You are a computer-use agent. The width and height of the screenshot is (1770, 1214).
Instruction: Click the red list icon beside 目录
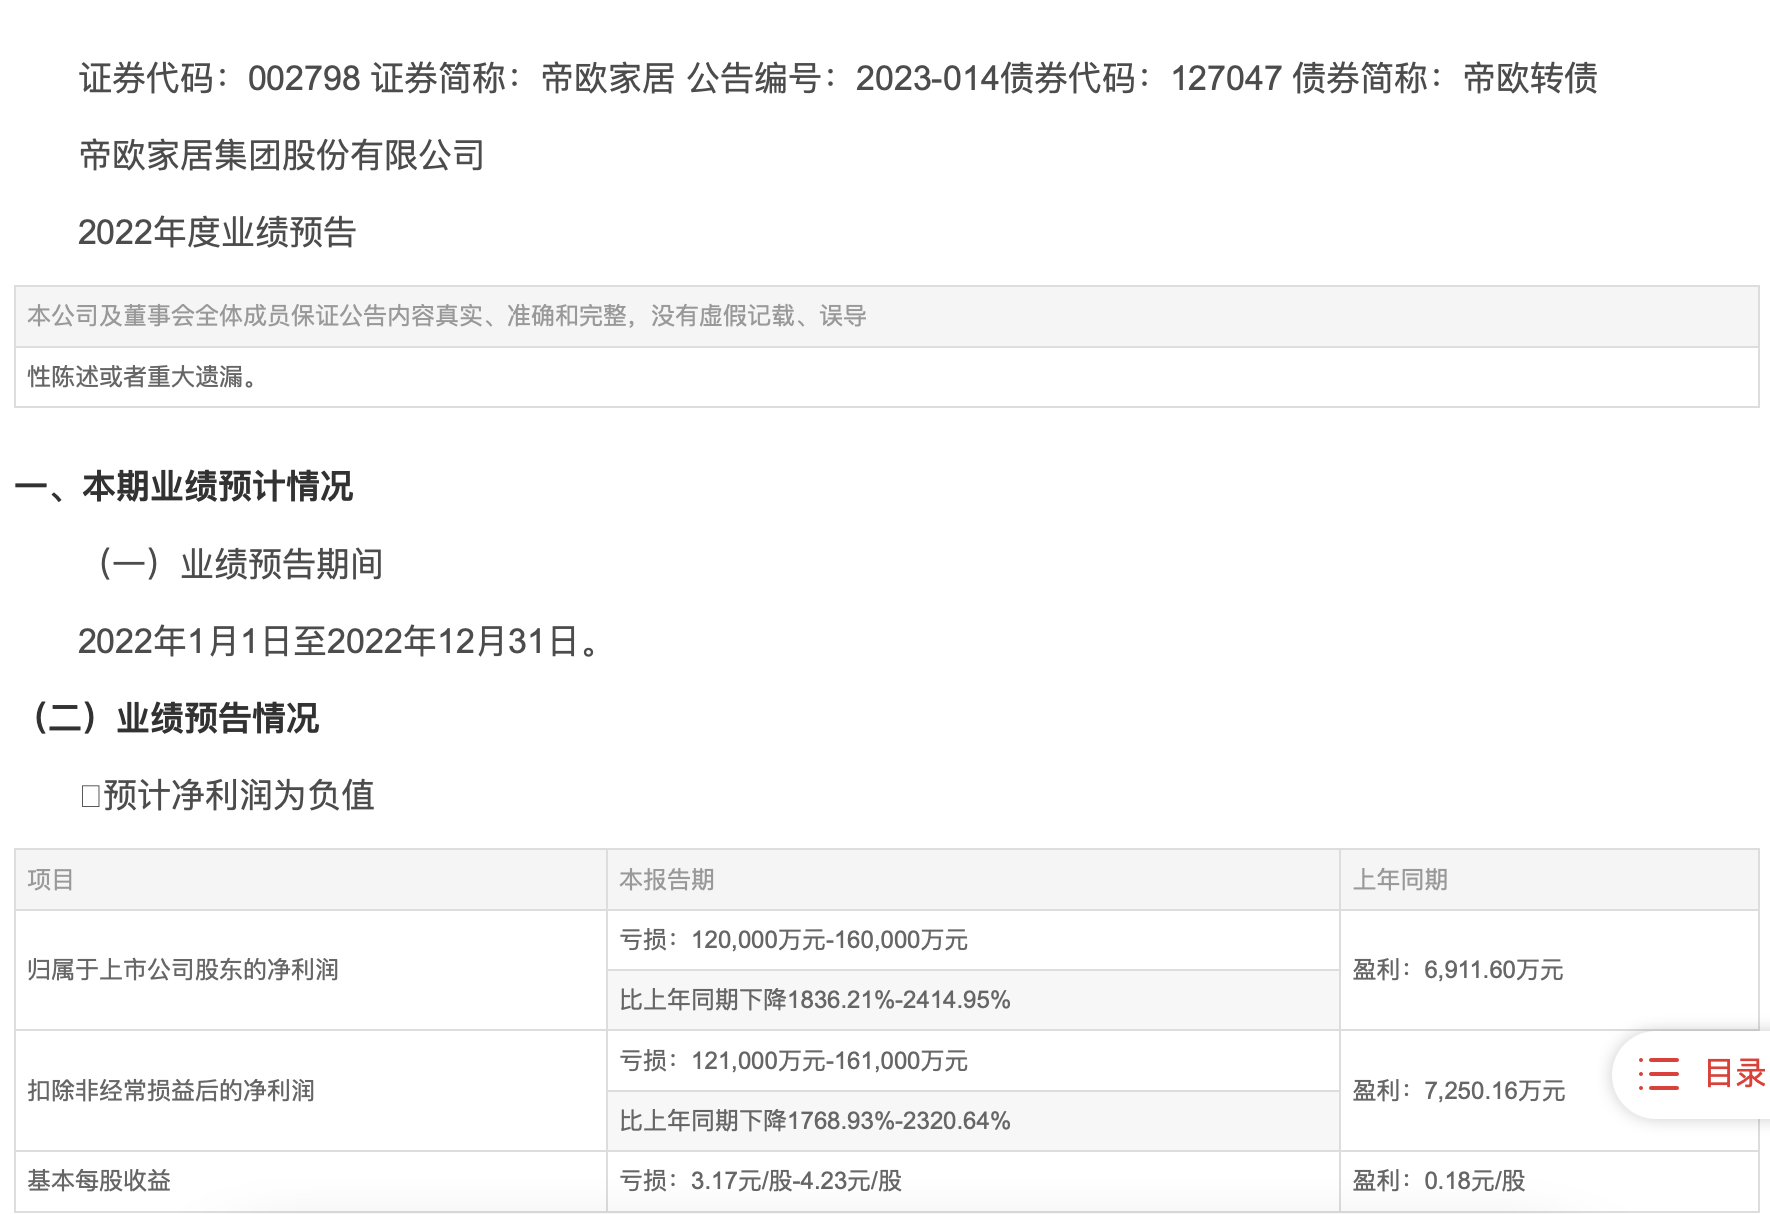(x=1658, y=1074)
